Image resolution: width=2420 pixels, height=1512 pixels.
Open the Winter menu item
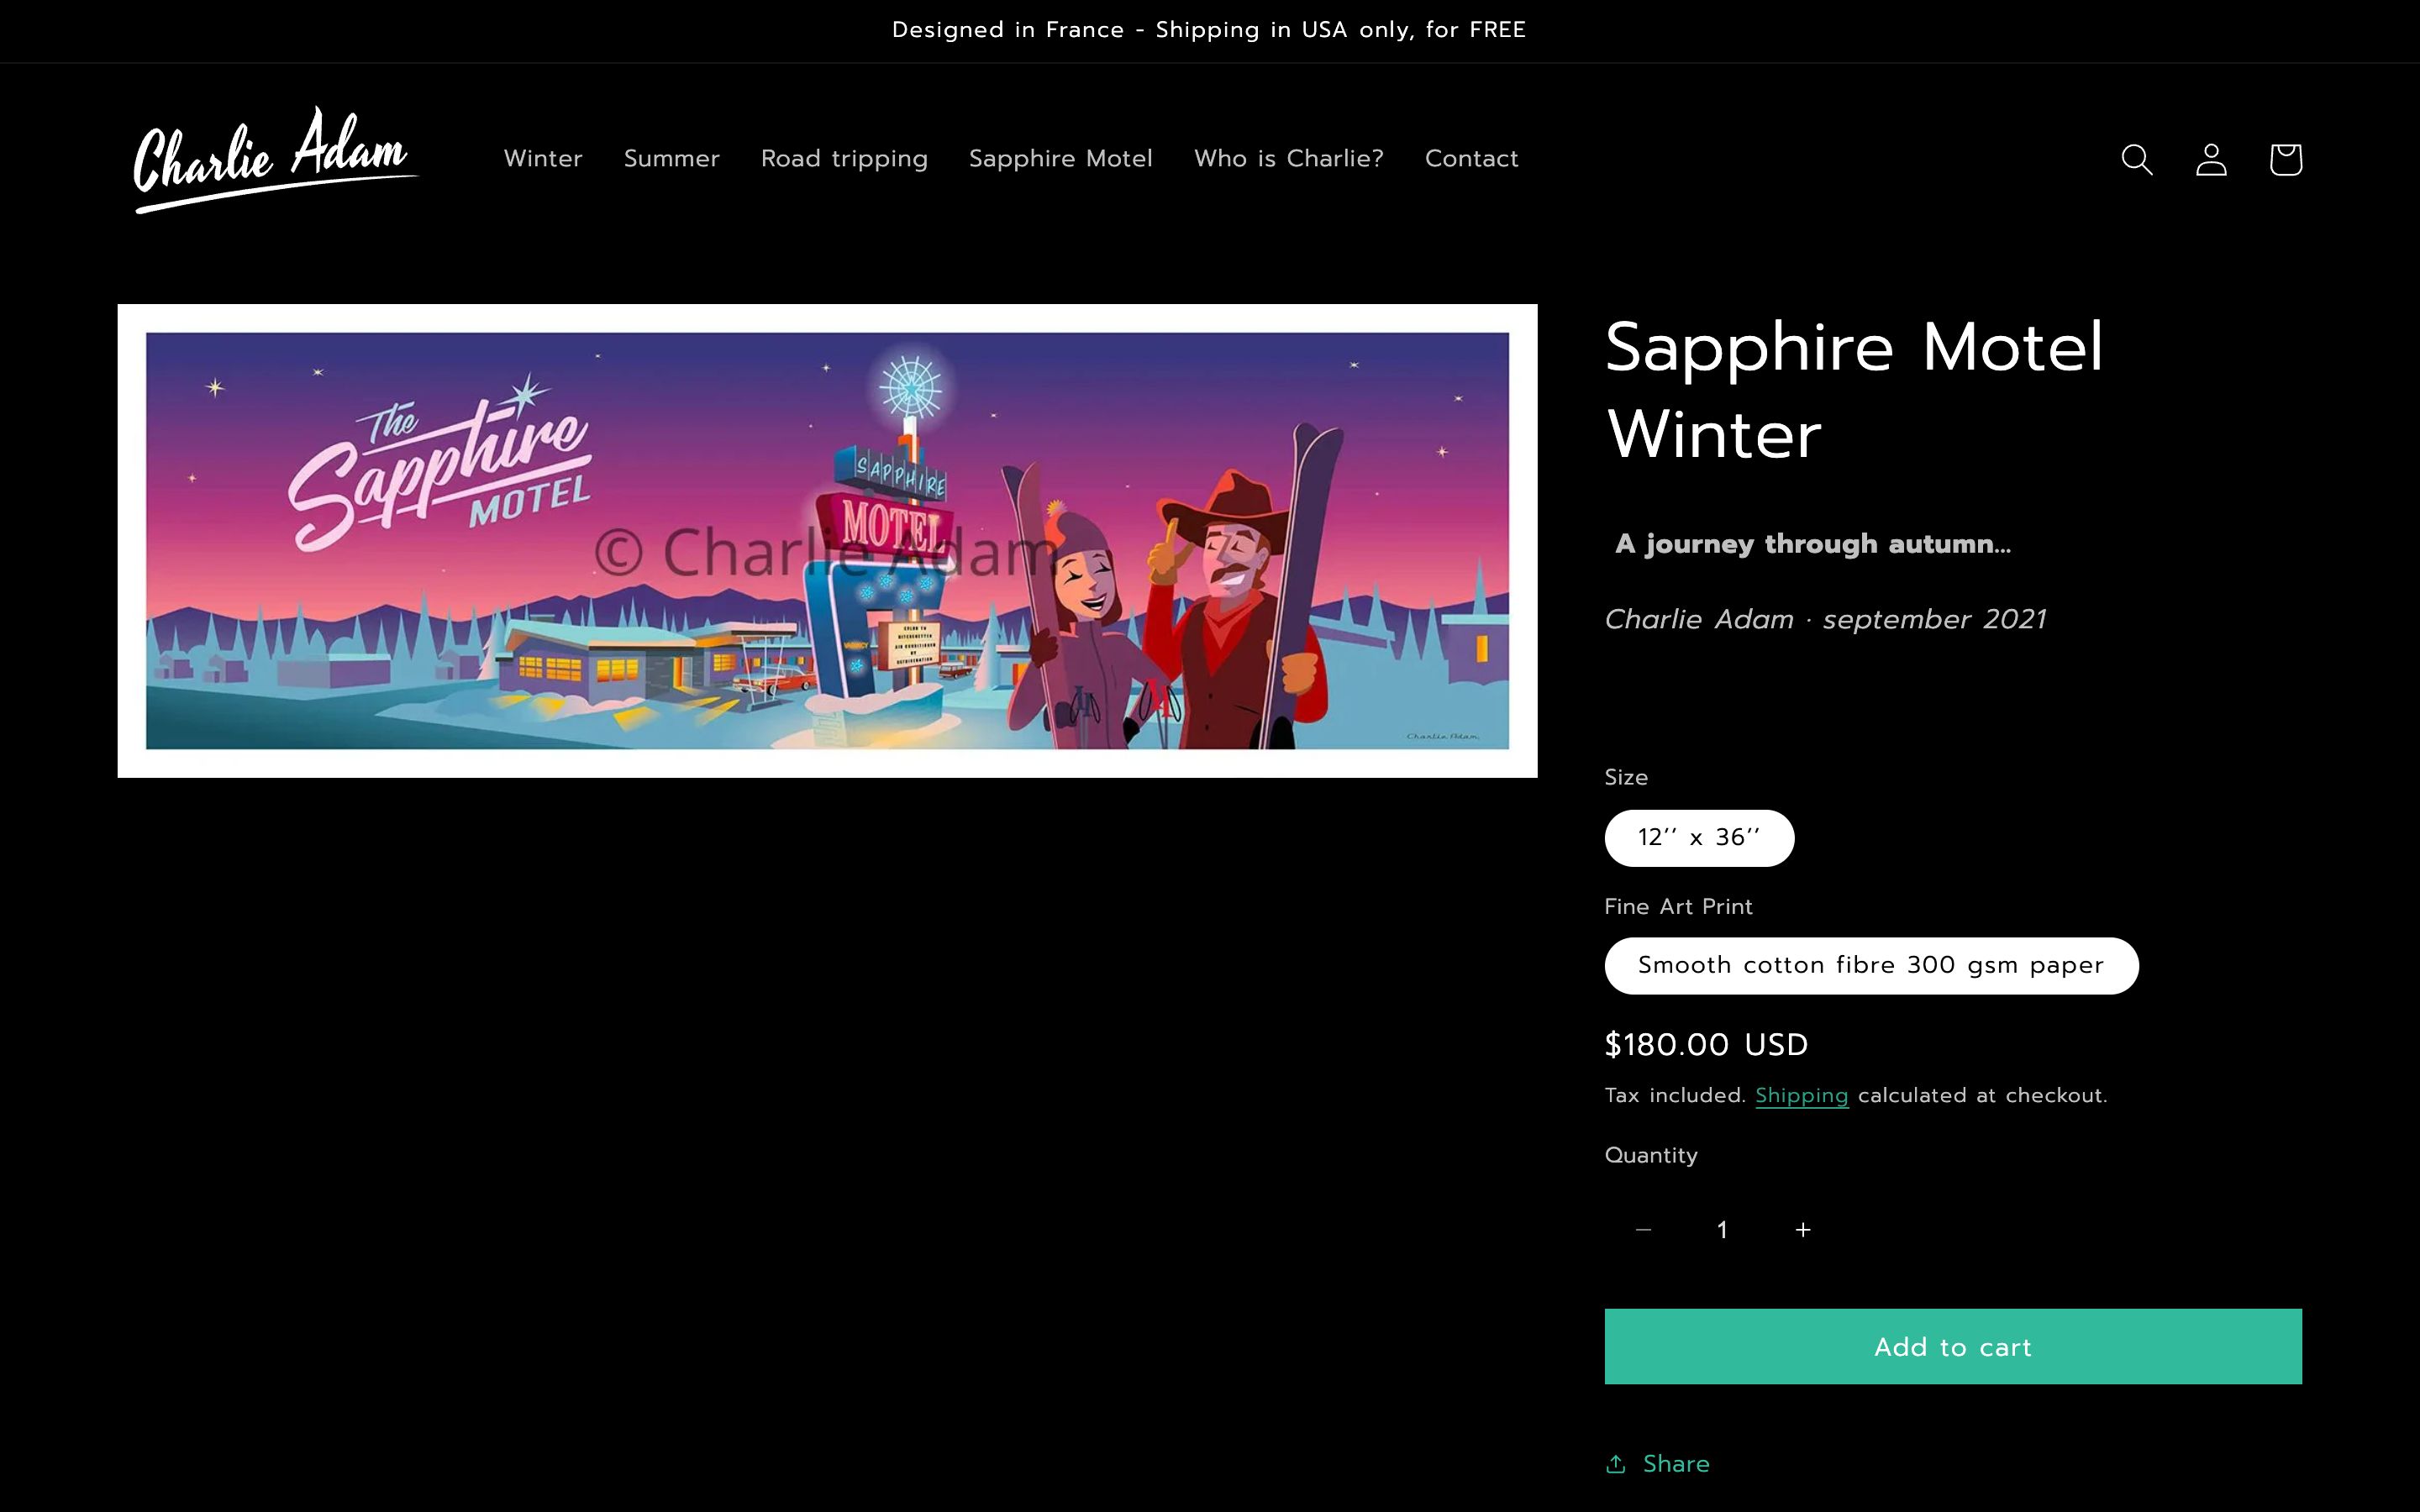543,159
